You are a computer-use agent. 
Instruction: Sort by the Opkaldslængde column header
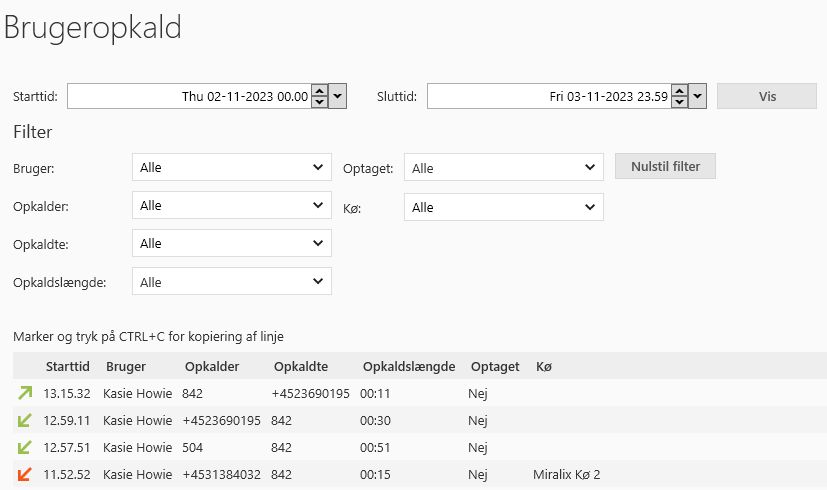point(409,367)
